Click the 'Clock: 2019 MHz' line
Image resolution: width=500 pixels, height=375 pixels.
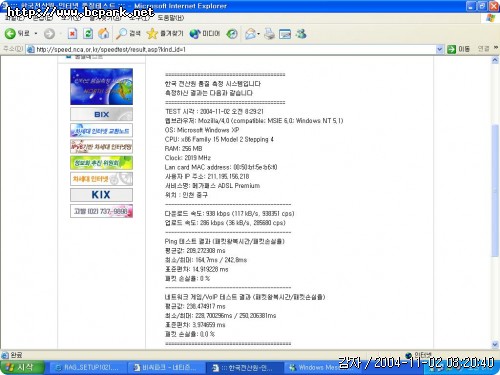point(188,158)
